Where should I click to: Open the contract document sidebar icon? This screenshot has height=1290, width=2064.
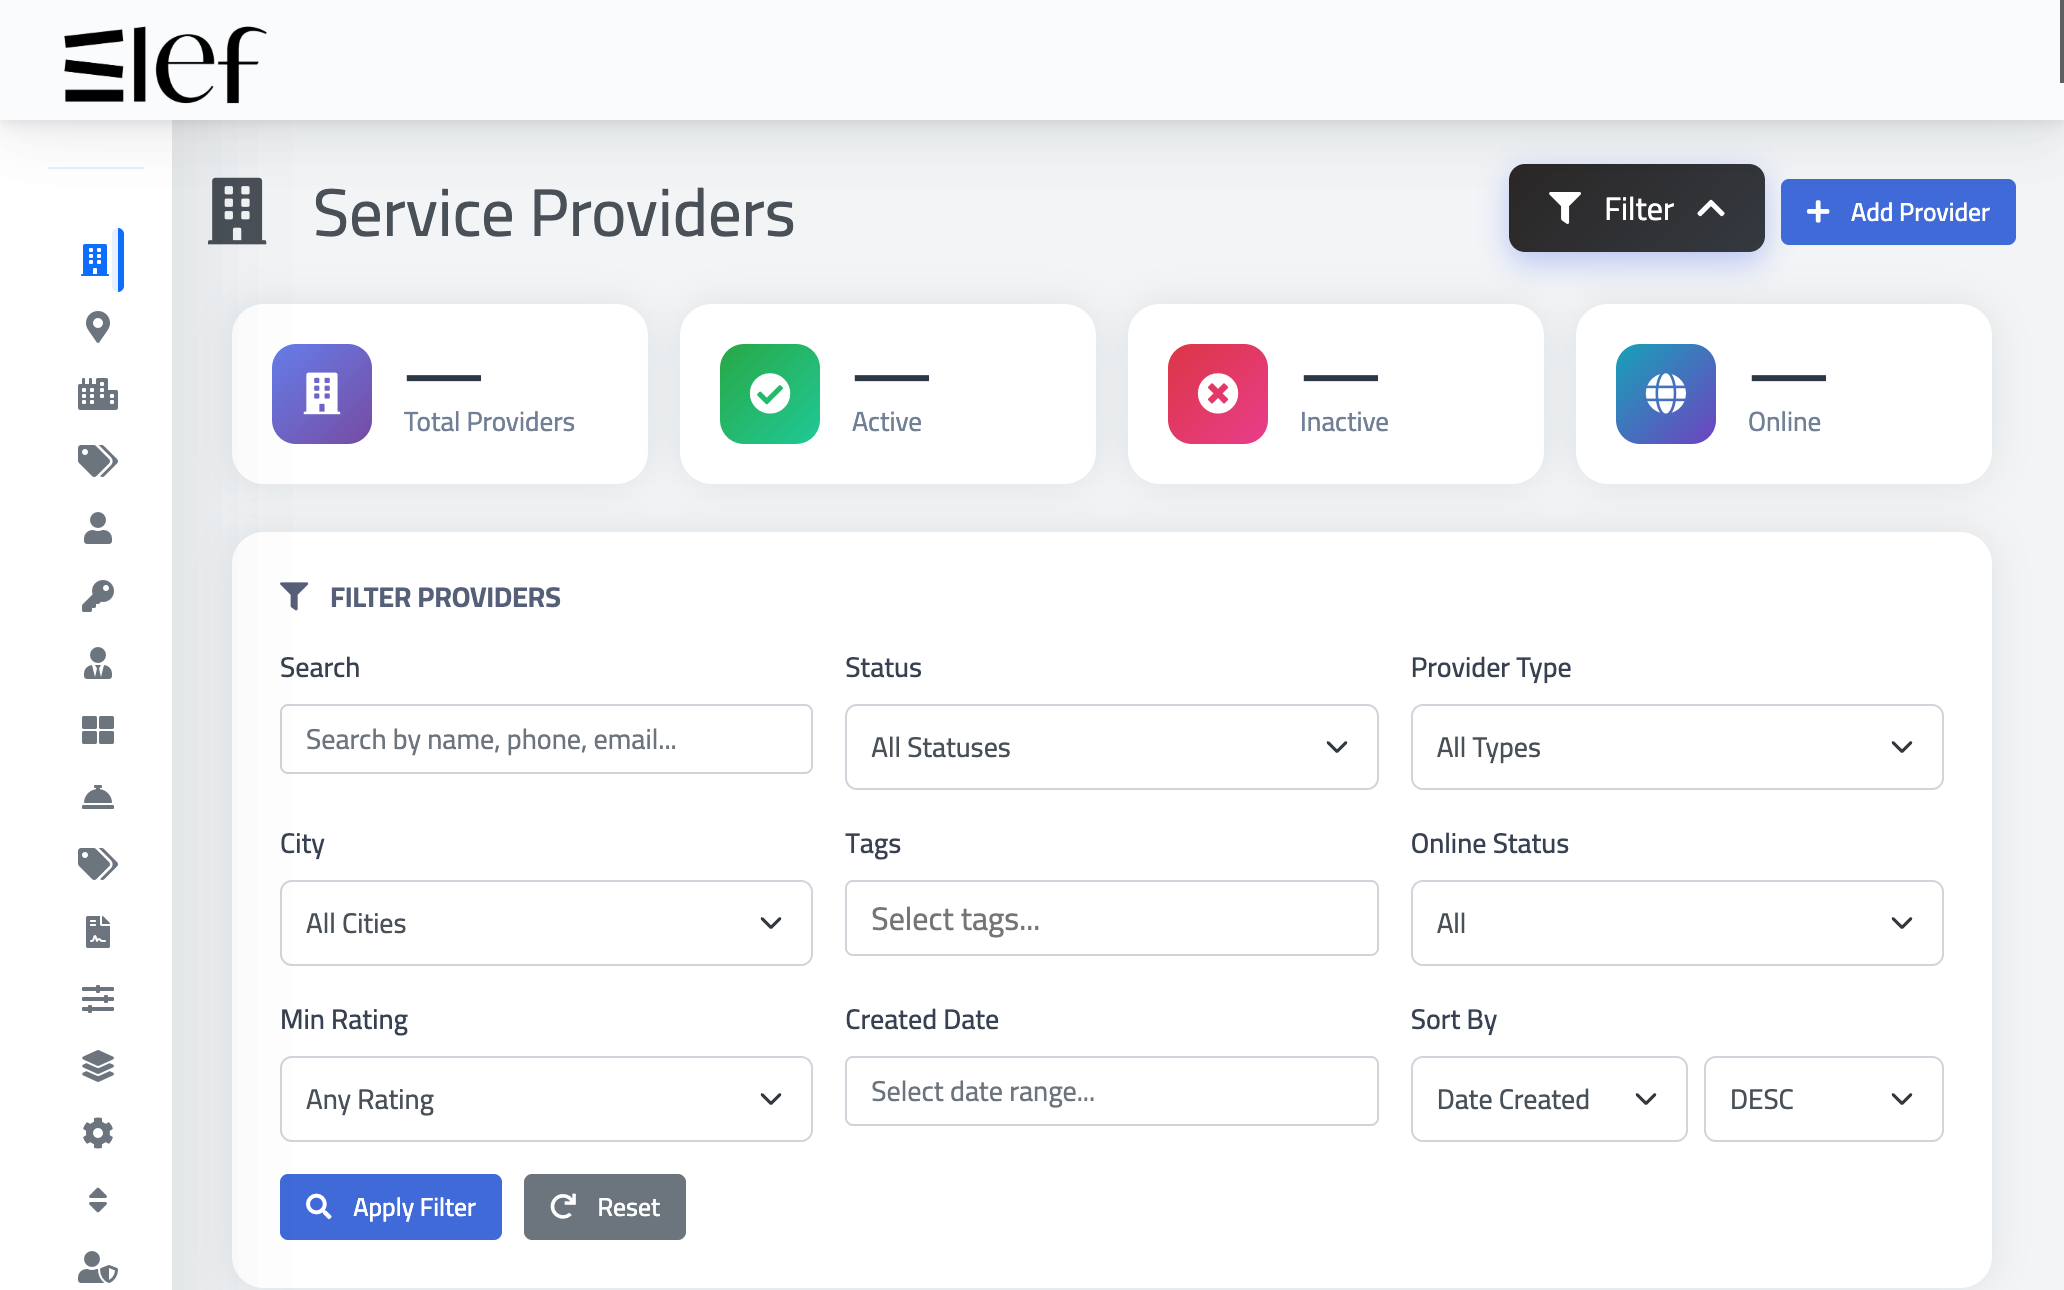tap(97, 931)
